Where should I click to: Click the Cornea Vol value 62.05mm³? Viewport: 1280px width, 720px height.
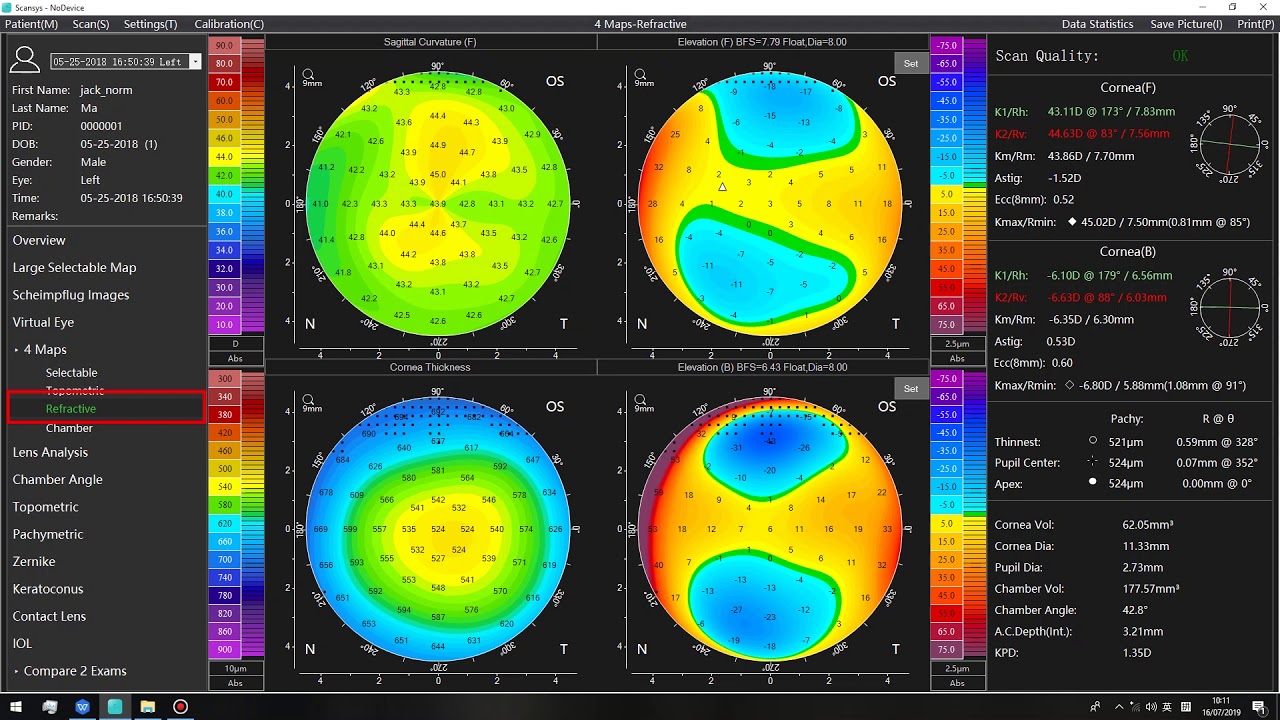coord(1148,525)
